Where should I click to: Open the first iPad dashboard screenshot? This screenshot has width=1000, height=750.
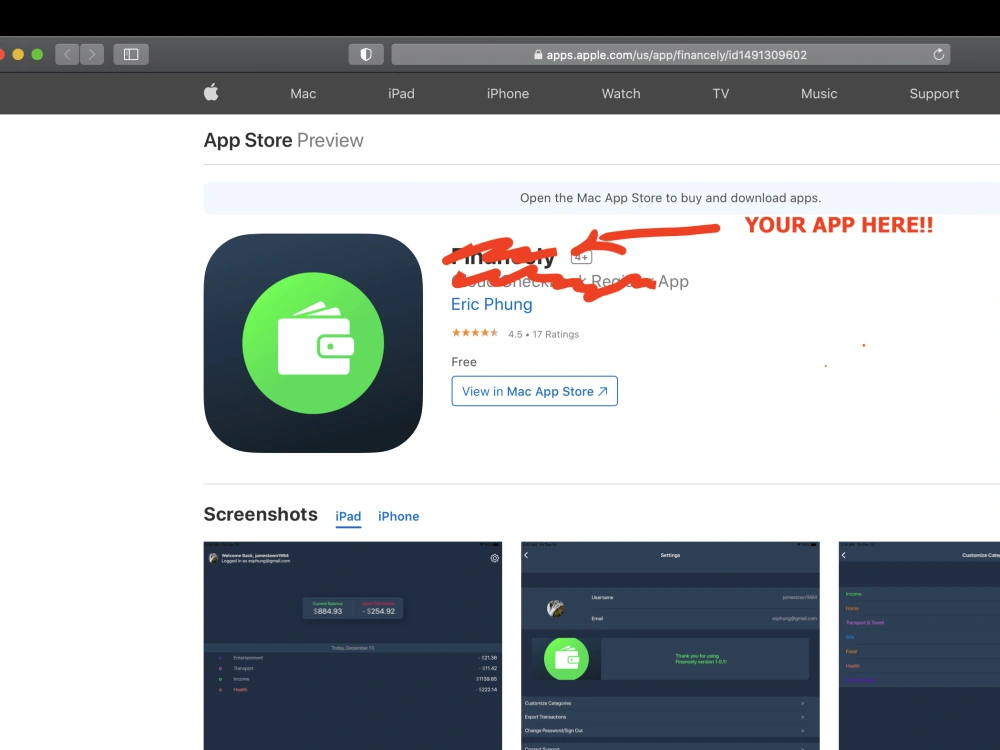tap(353, 646)
